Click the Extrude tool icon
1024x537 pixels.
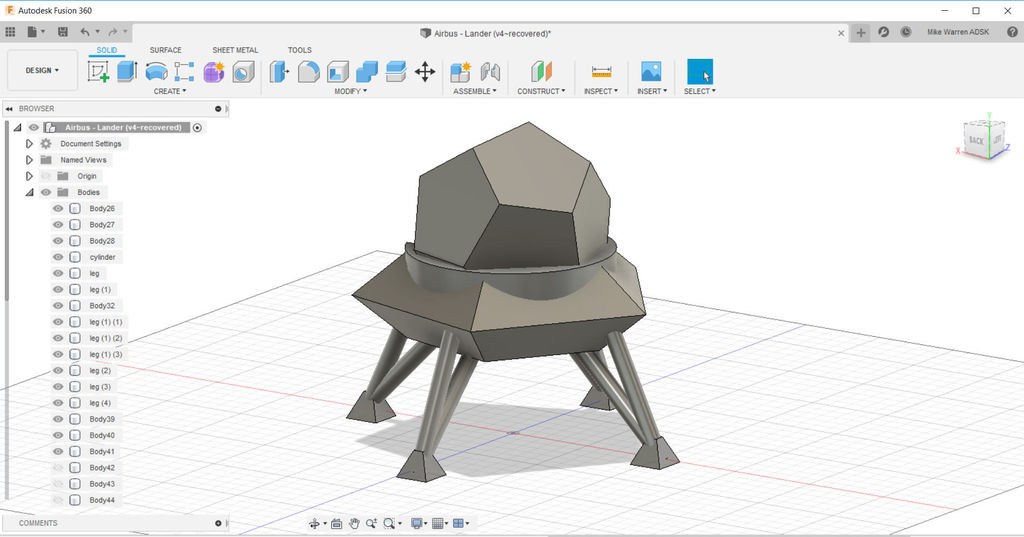[x=127, y=71]
